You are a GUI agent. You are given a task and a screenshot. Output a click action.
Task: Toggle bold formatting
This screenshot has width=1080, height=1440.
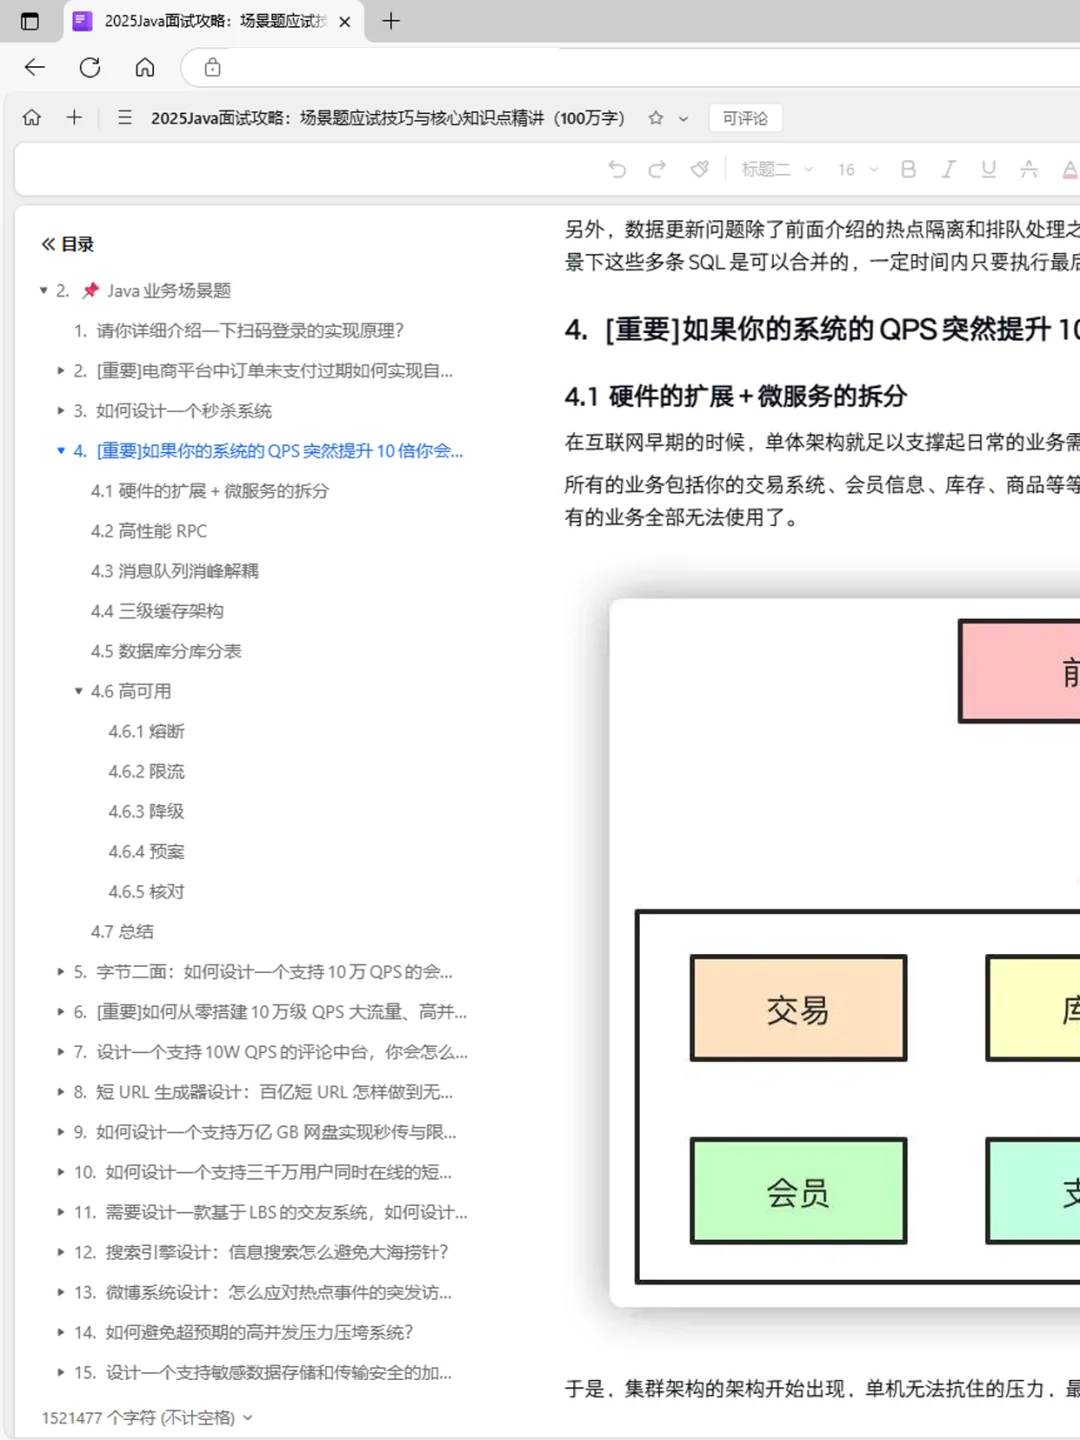pyautogui.click(x=908, y=169)
